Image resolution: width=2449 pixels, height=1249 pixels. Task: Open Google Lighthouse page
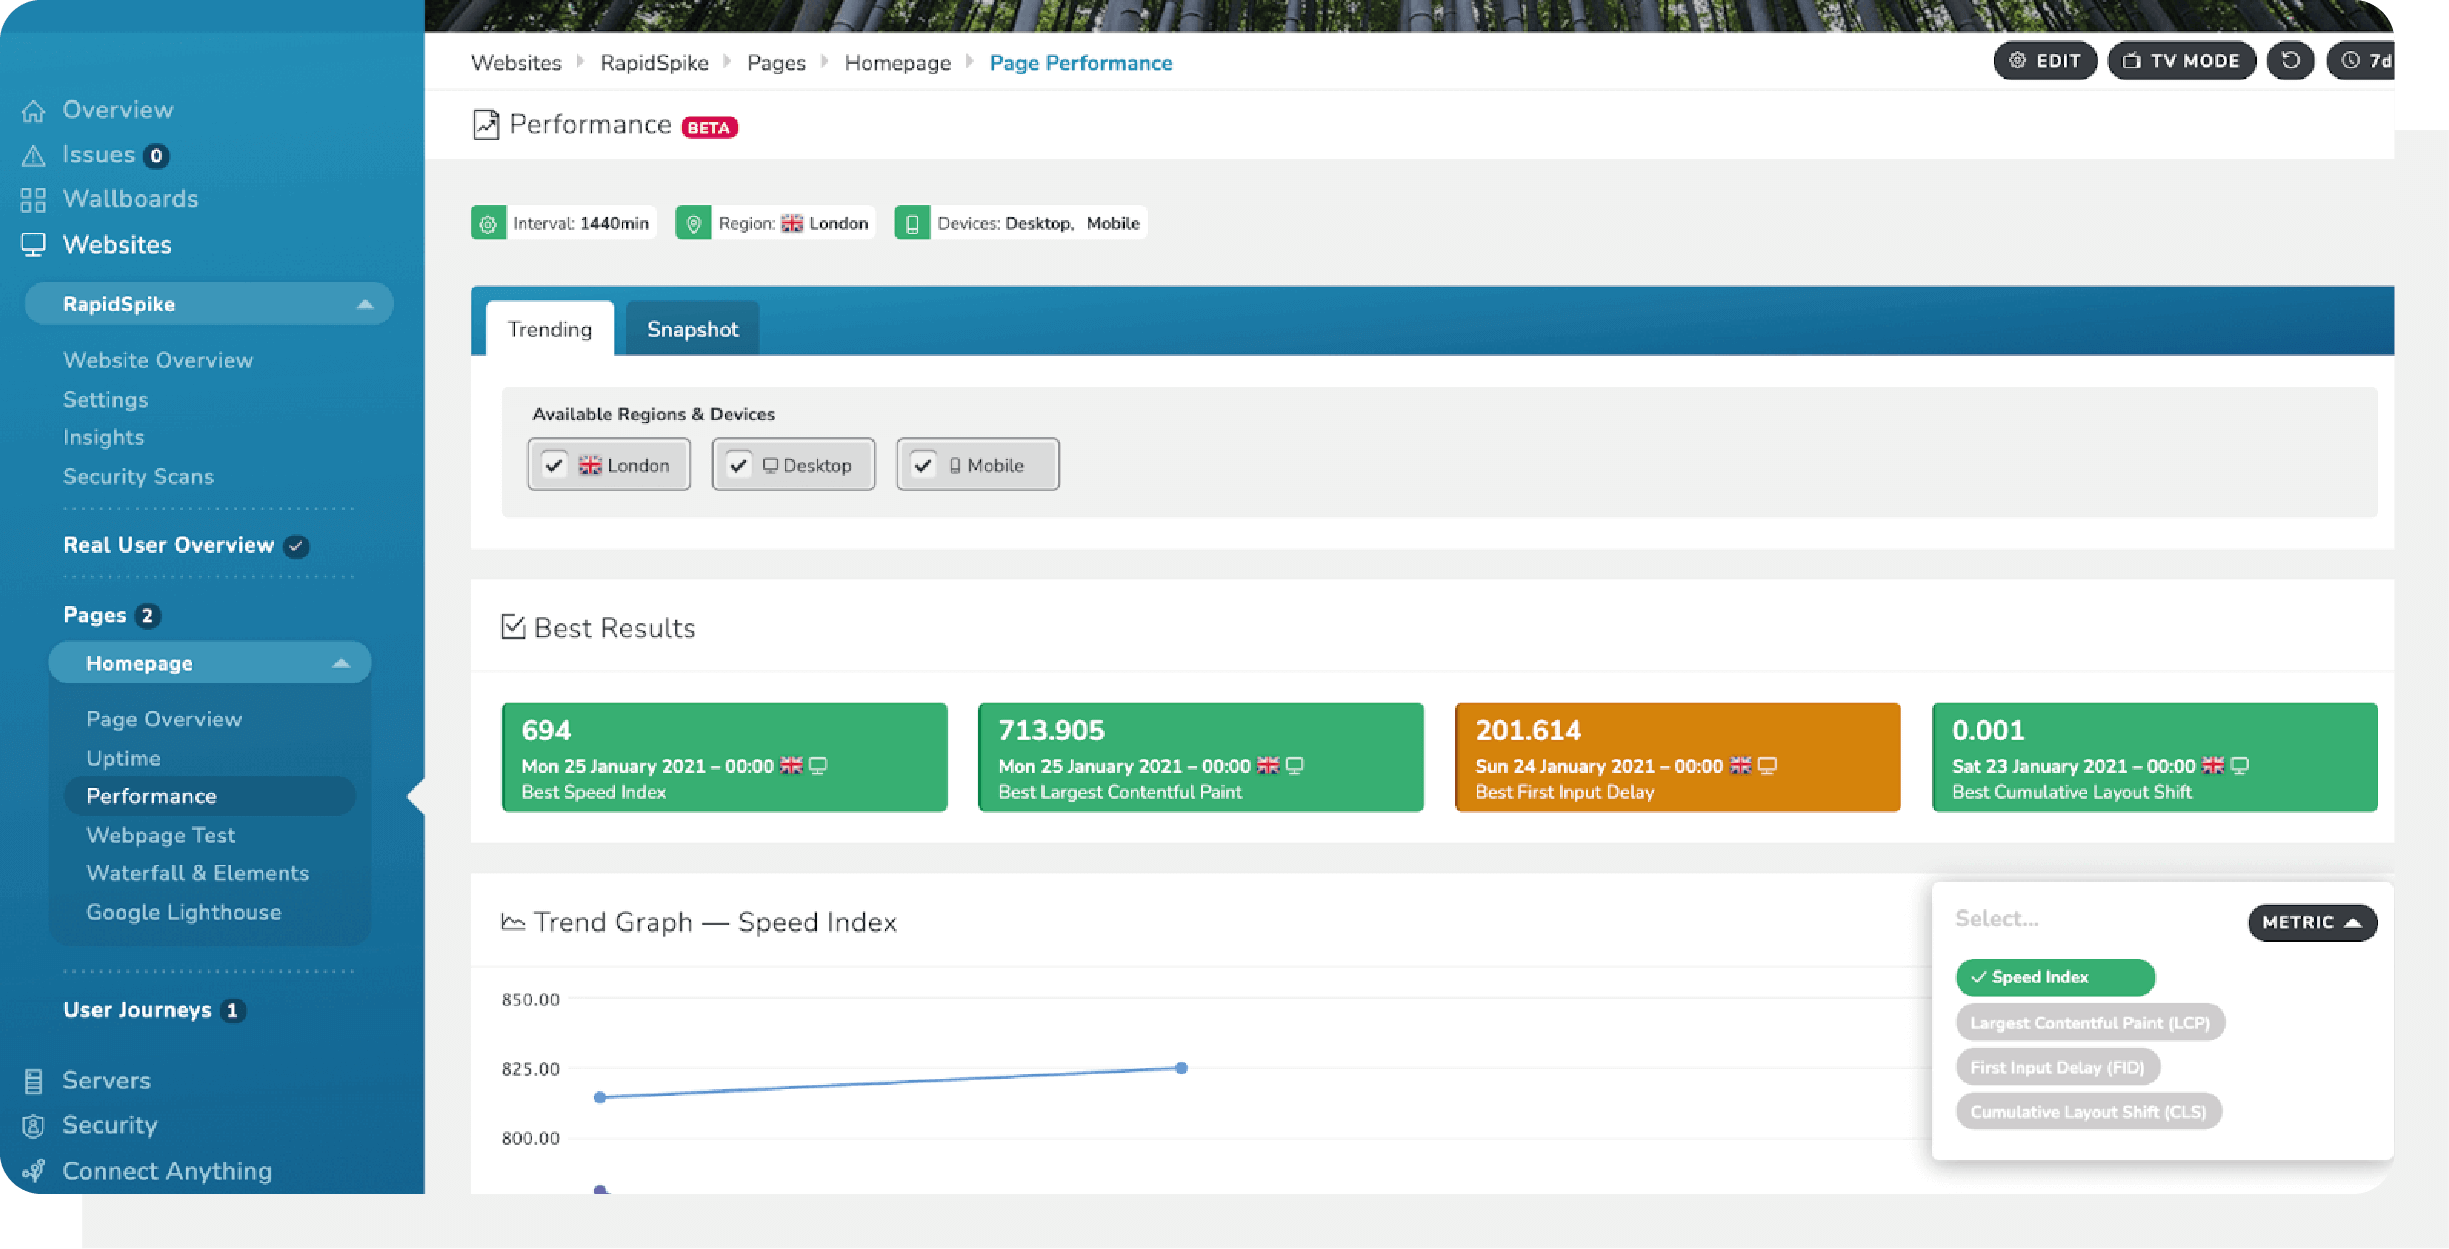pos(184,912)
